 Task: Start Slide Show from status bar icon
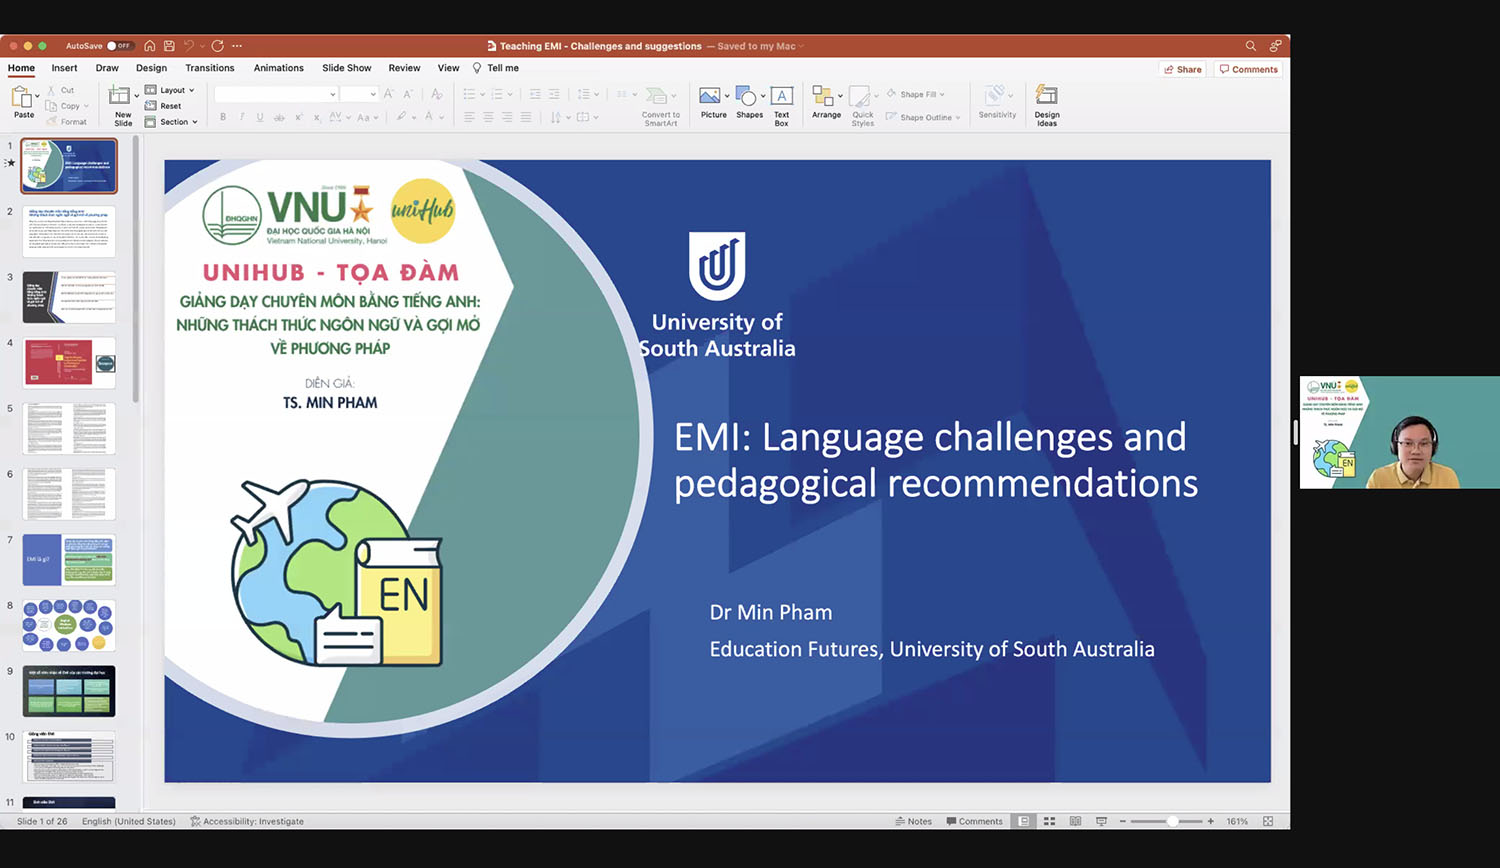click(x=1102, y=821)
